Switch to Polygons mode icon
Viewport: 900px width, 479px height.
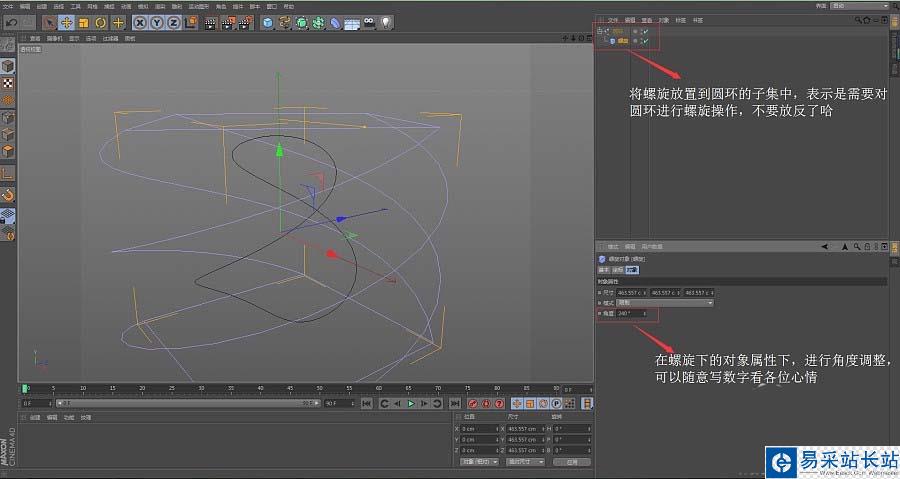pyautogui.click(x=7, y=152)
